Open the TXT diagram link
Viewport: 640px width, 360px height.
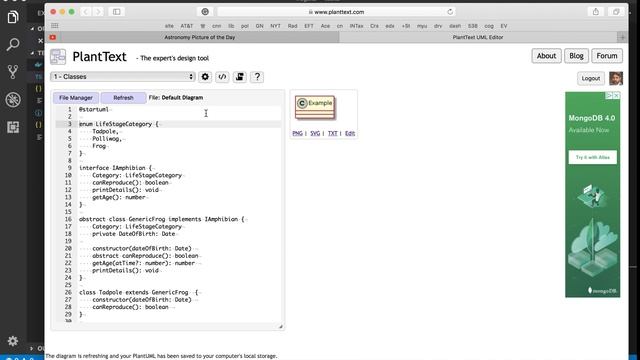[x=333, y=133]
